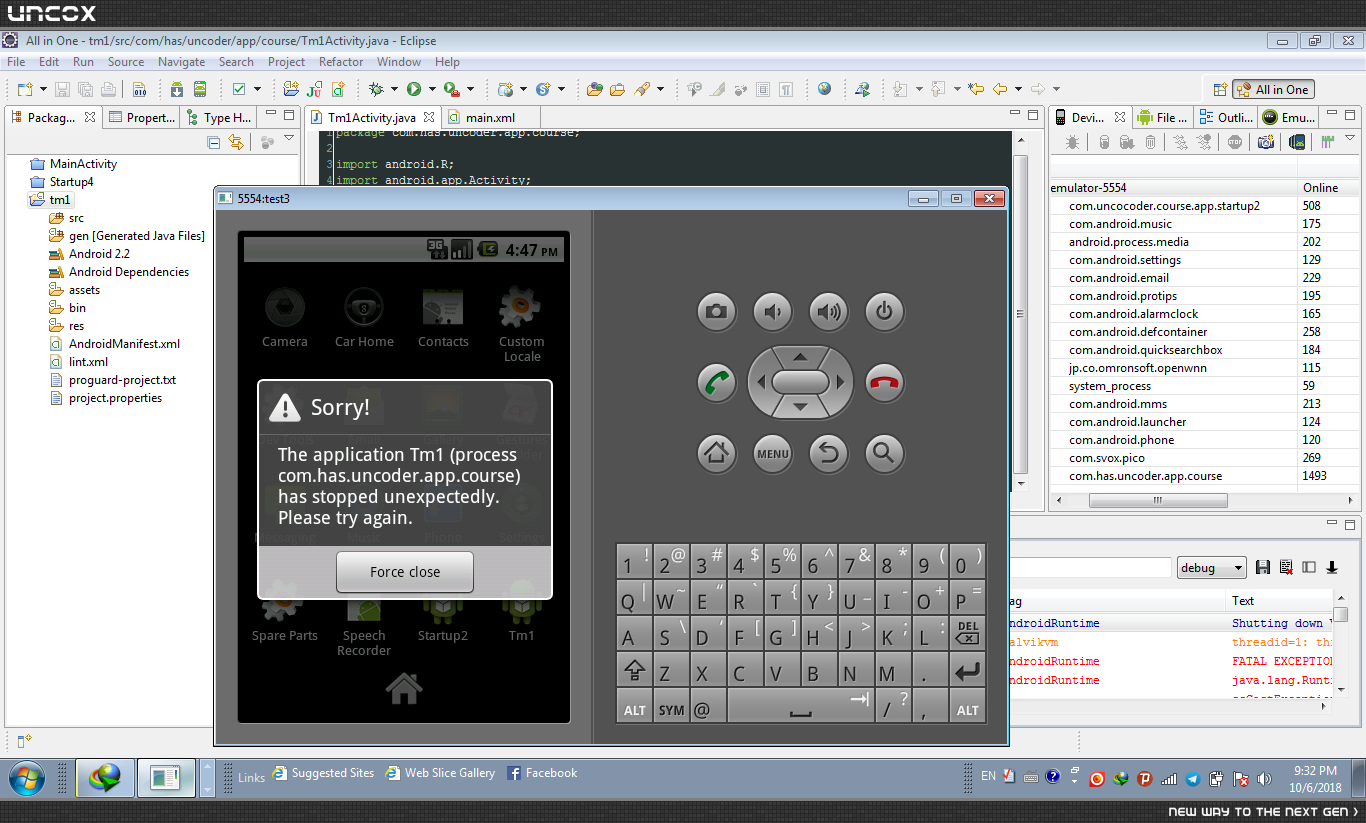Click the Save log disk icon in LogCat

1263,567
